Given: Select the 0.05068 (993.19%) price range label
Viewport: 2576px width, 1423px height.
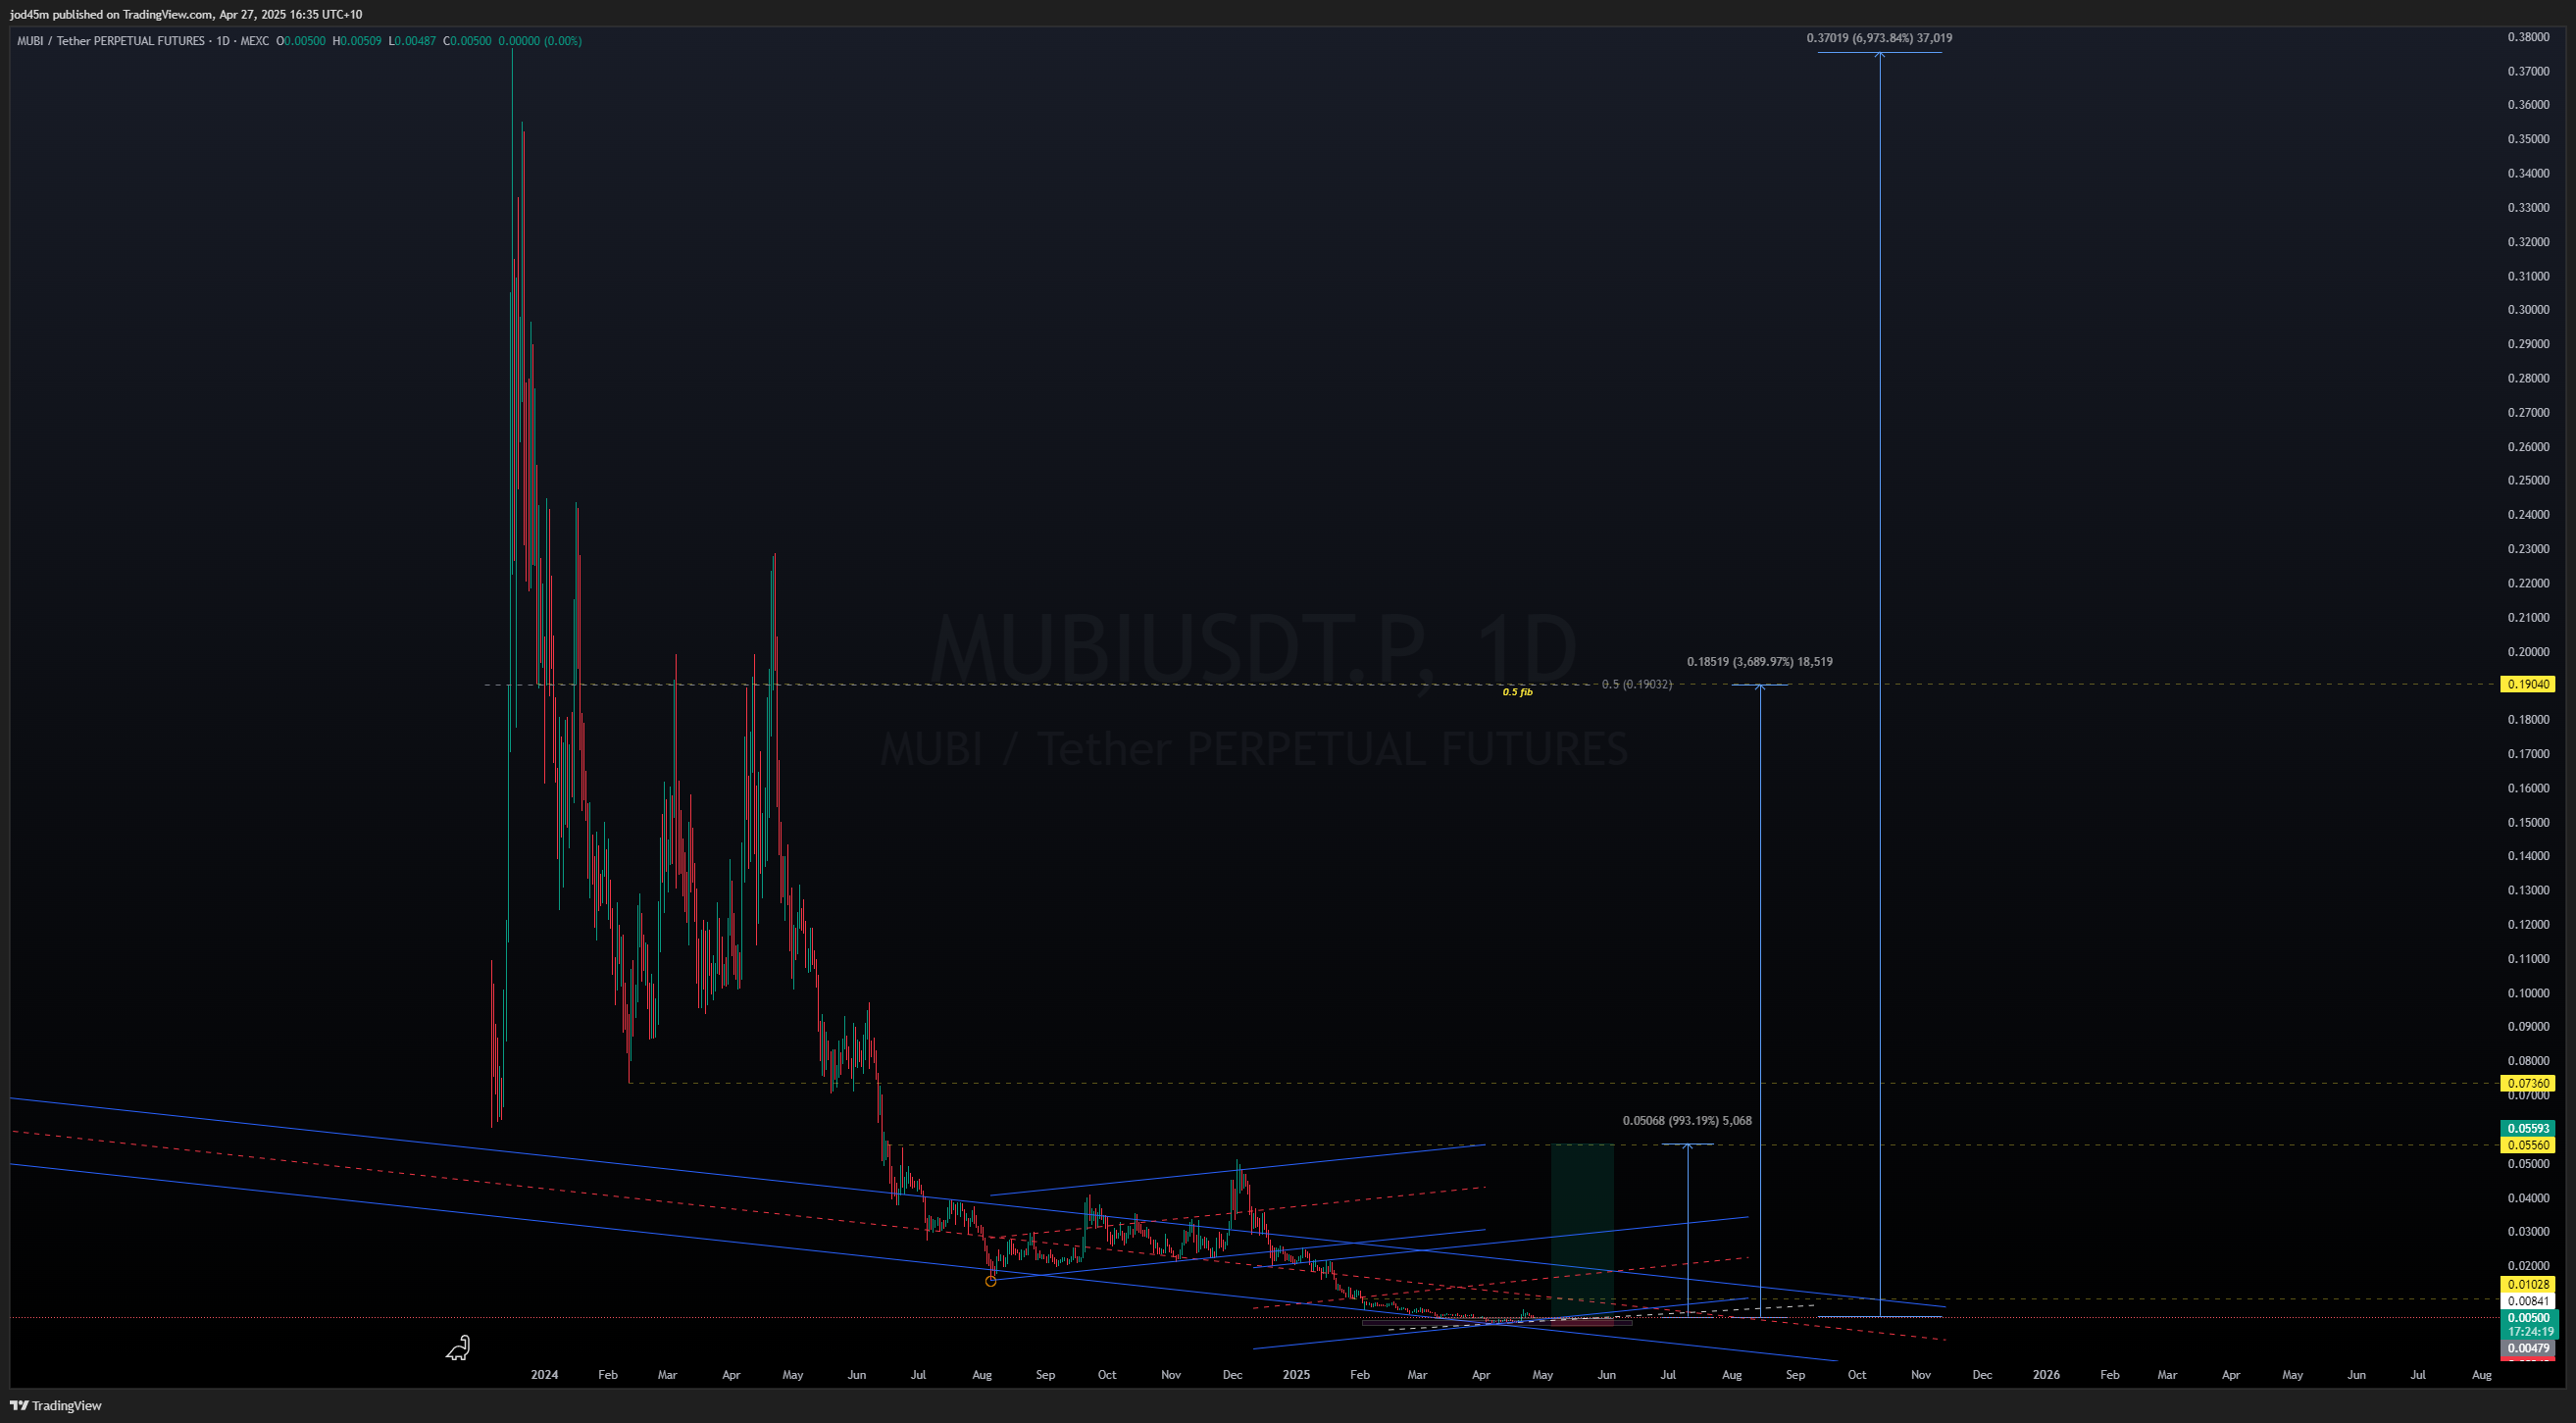Looking at the screenshot, I should [x=1687, y=1121].
